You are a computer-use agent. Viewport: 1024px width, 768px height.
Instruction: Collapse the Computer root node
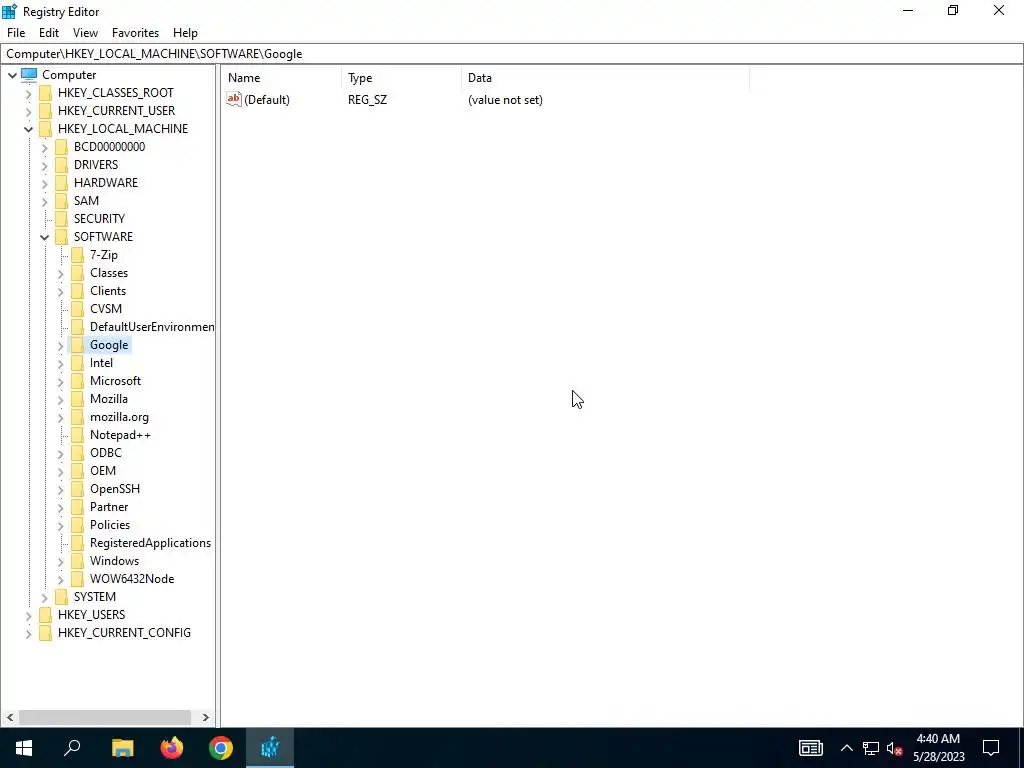point(12,75)
